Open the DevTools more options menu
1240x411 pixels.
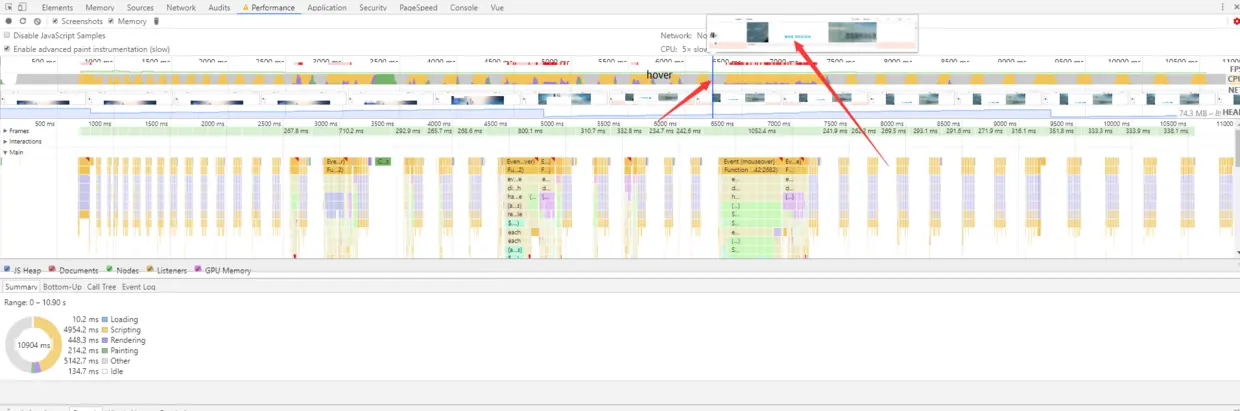tap(1225, 7)
